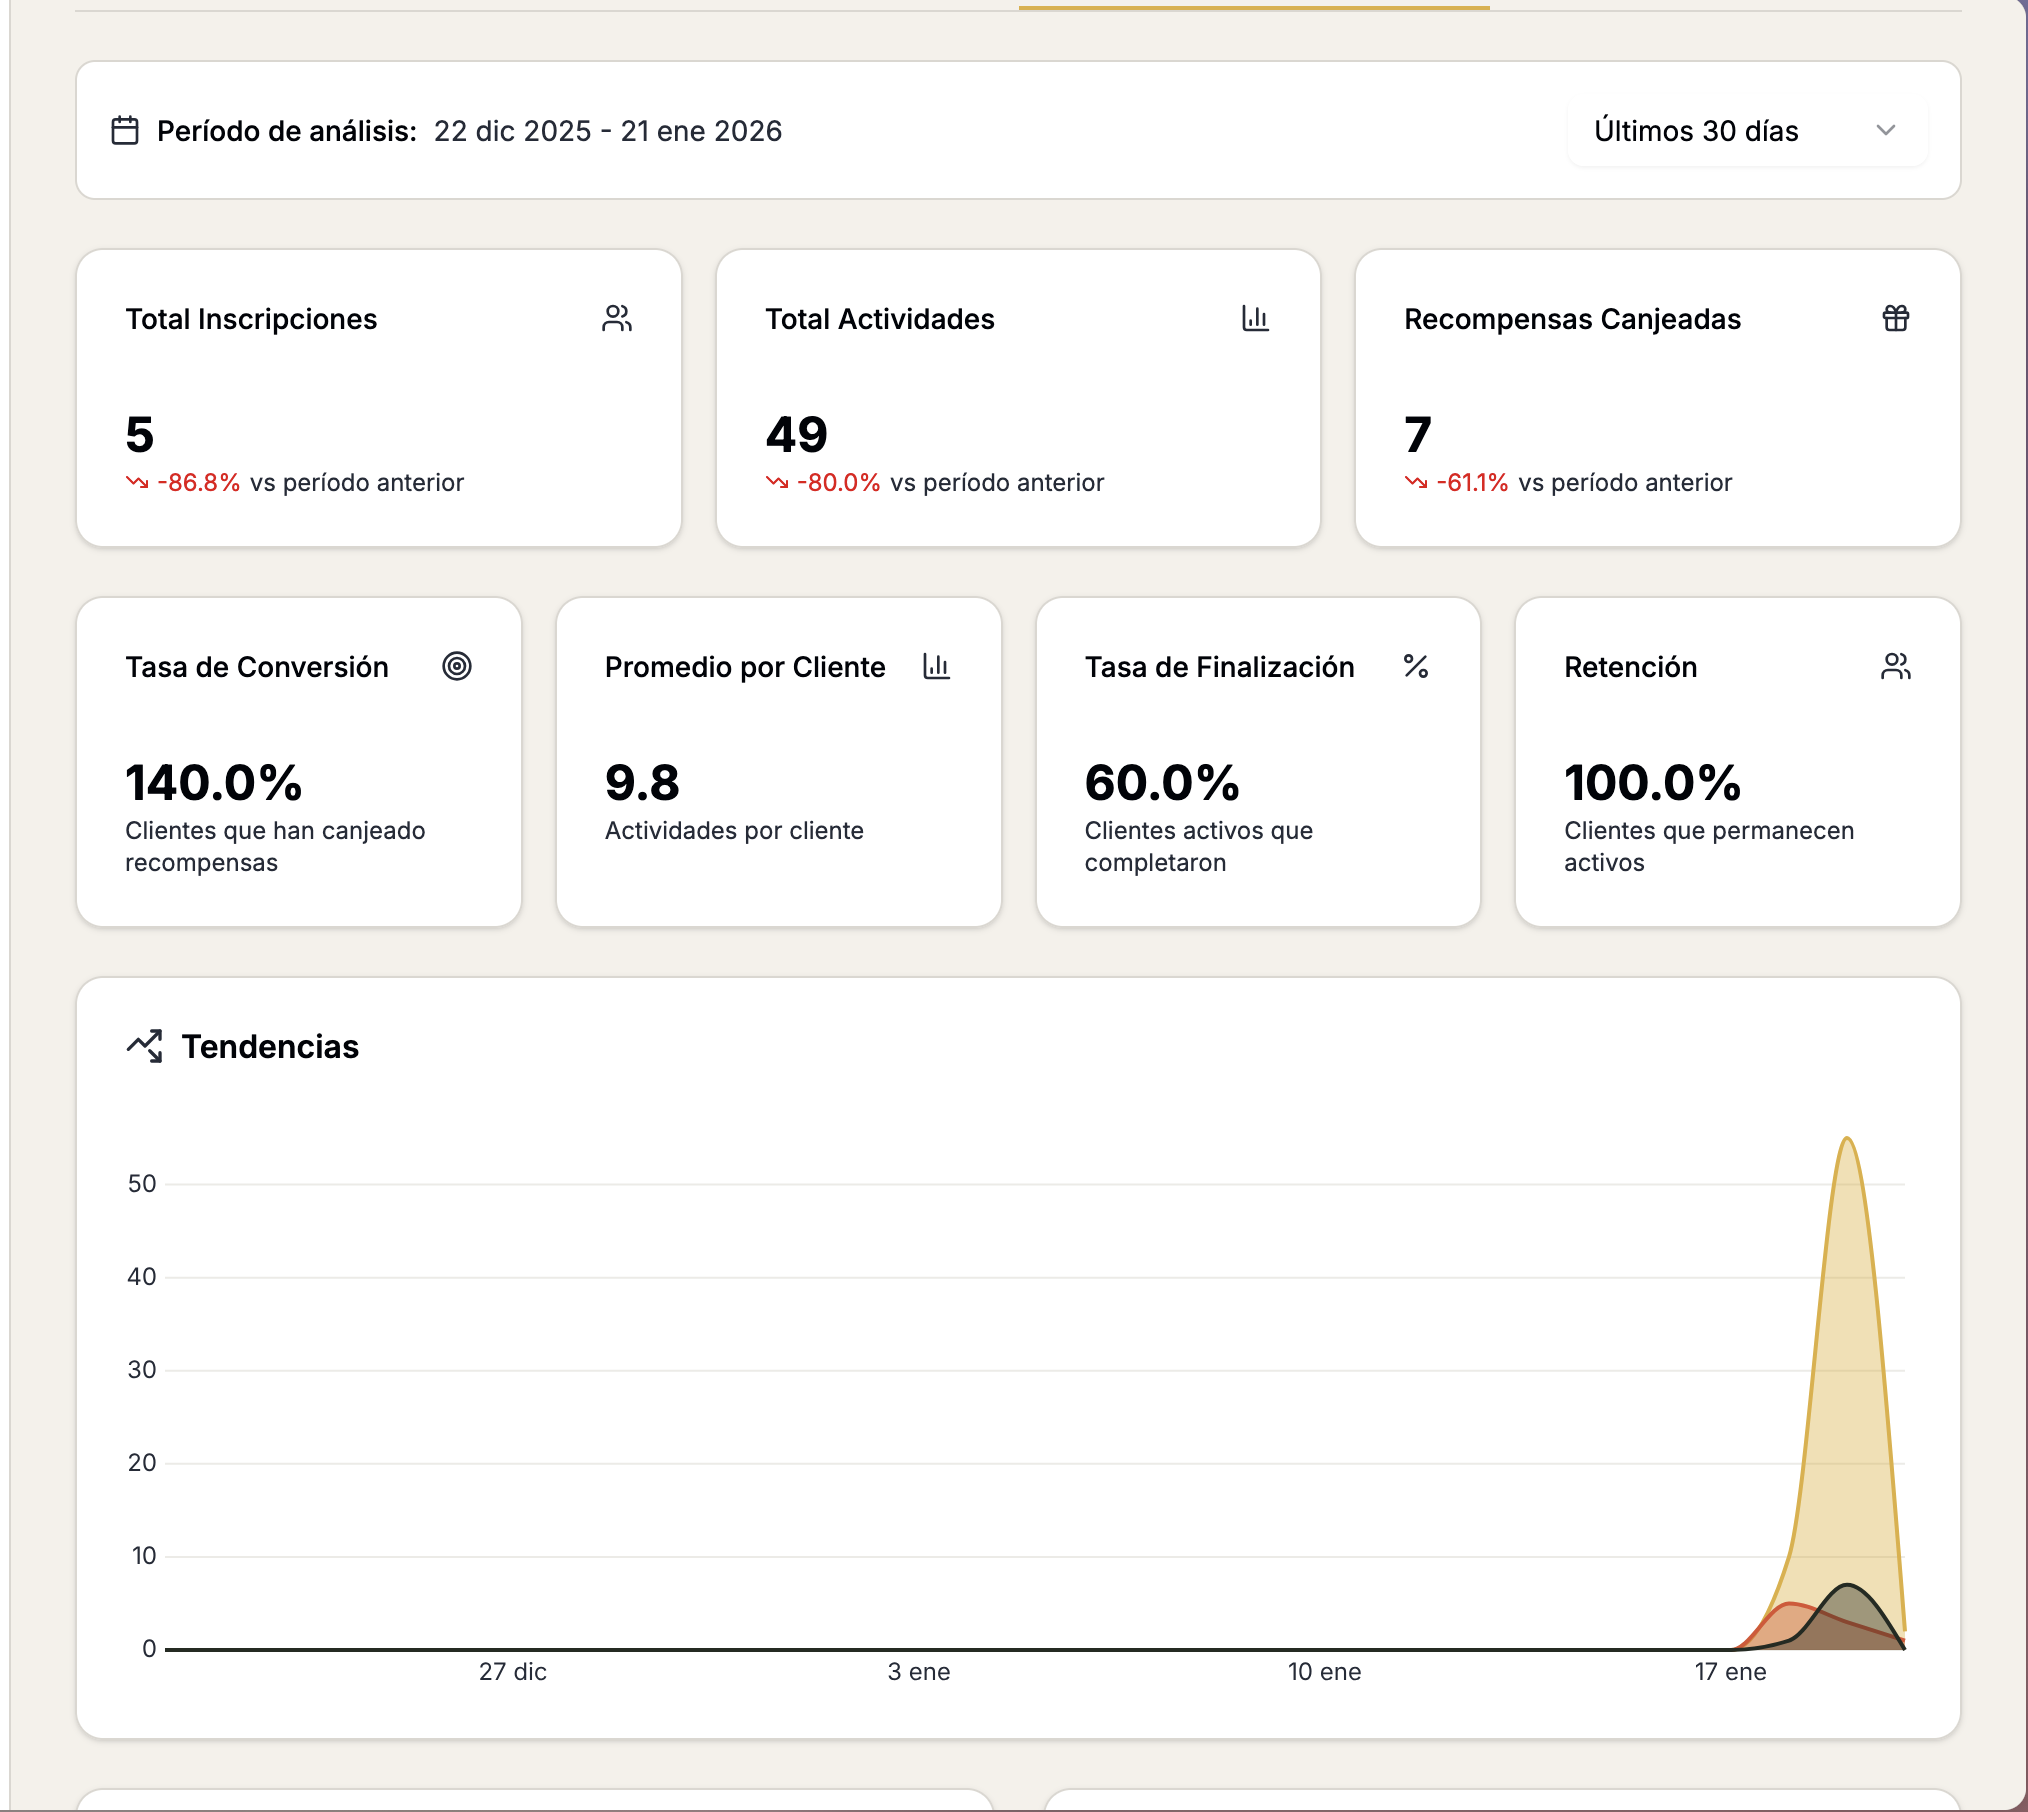Click the 140.0% conversion rate value

tap(213, 782)
